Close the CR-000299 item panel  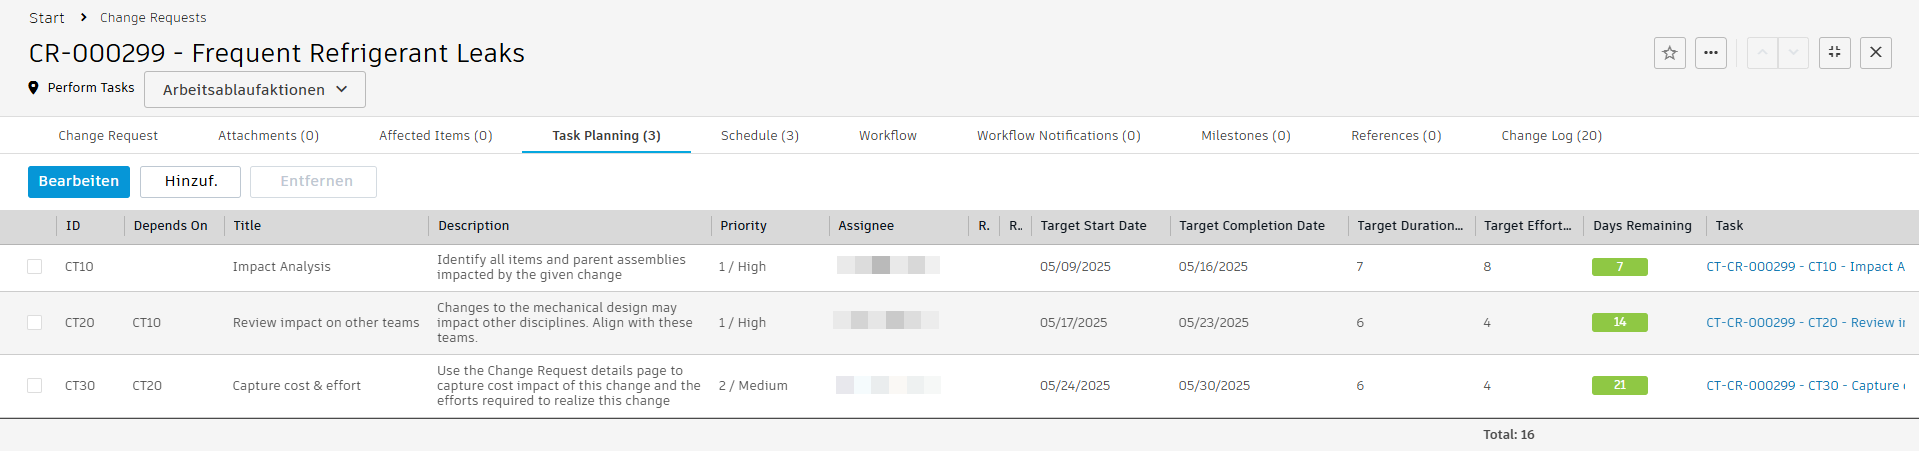point(1876,53)
